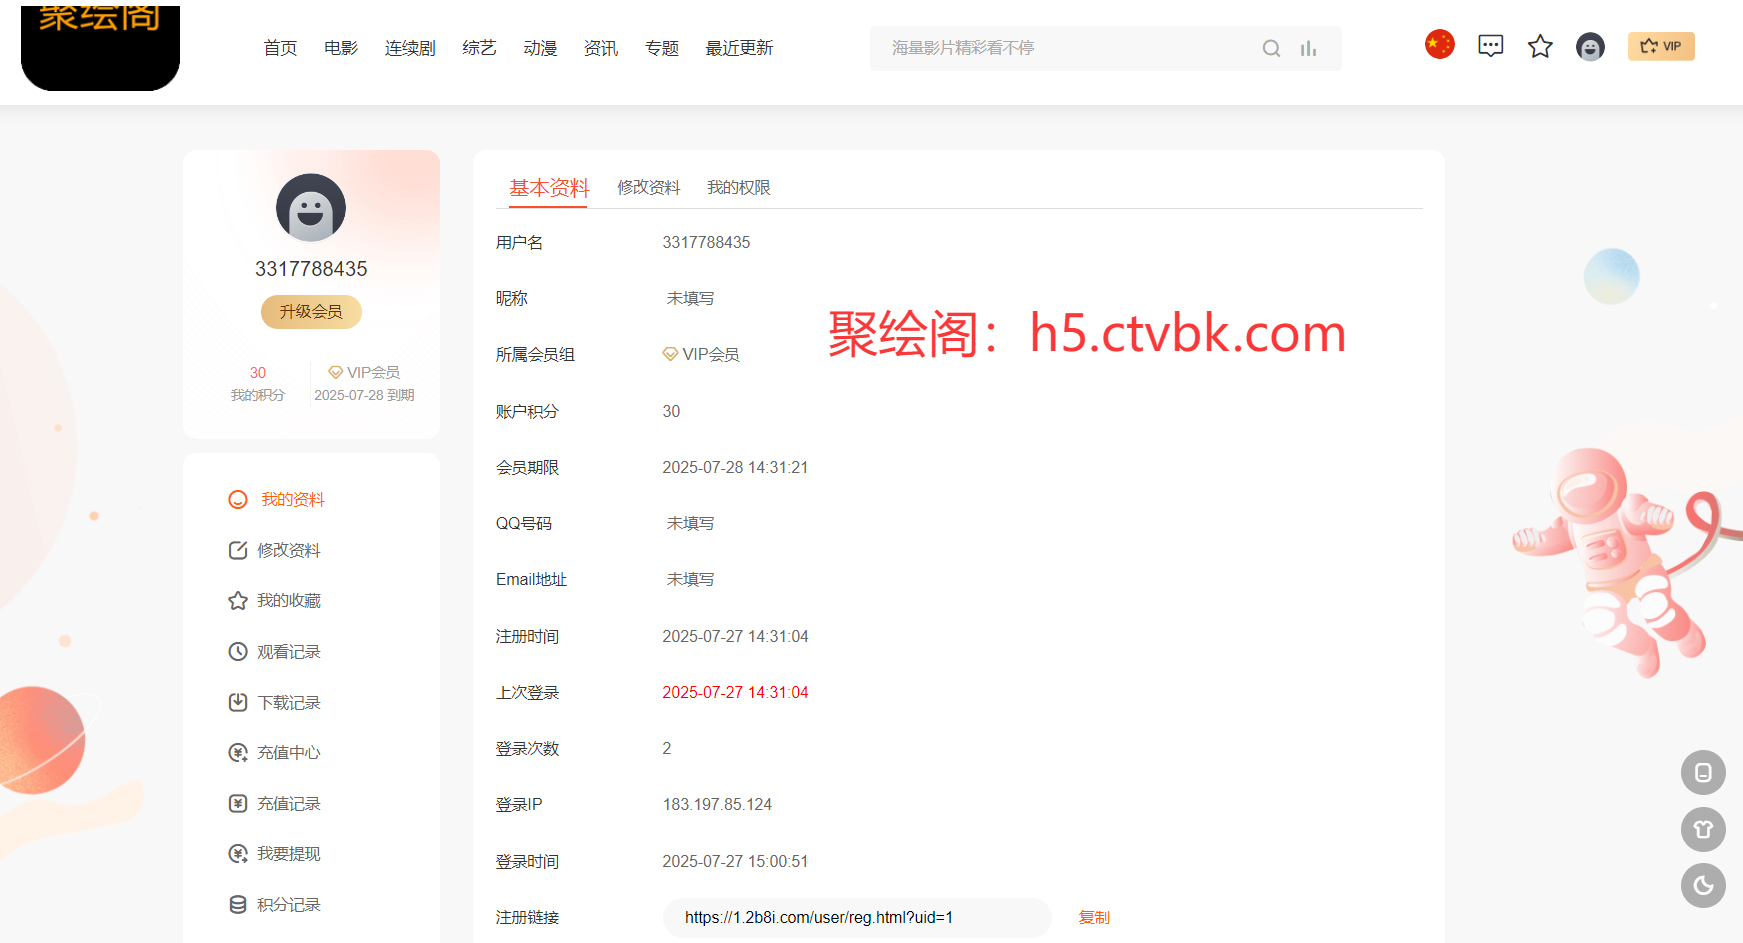Click 复制 to copy the registration link

[x=1094, y=917]
